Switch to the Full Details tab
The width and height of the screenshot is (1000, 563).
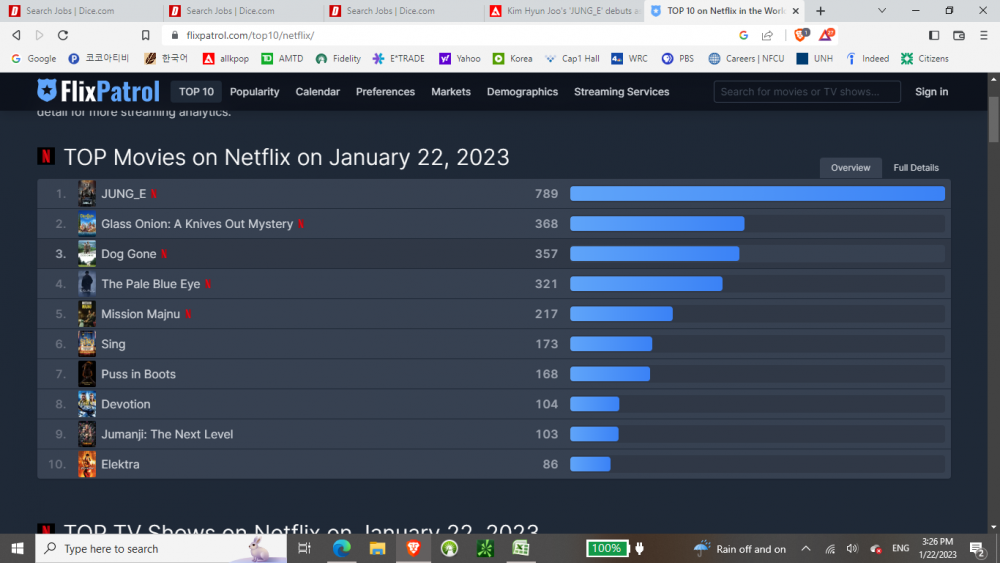click(x=916, y=168)
